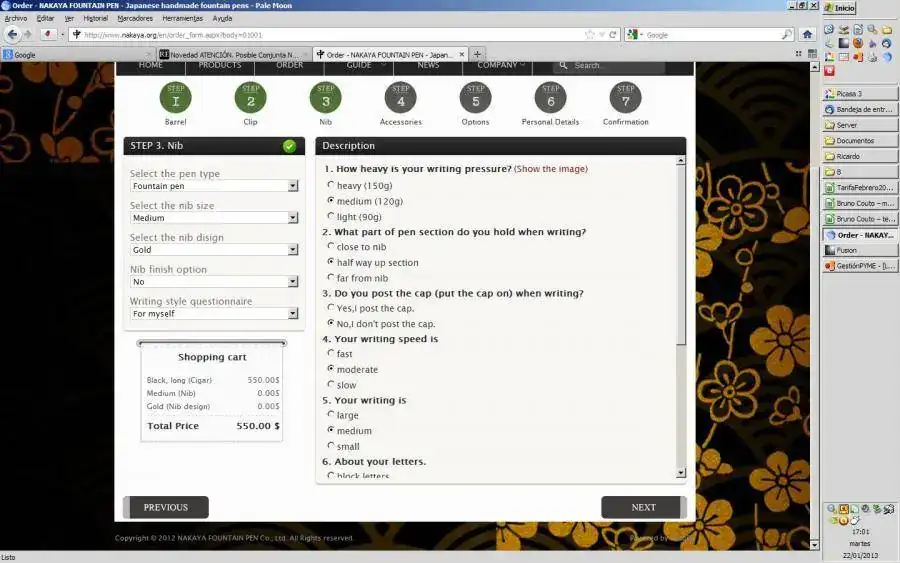Jump to Step 5 Options circle
The width and height of the screenshot is (900, 563).
coord(475,98)
